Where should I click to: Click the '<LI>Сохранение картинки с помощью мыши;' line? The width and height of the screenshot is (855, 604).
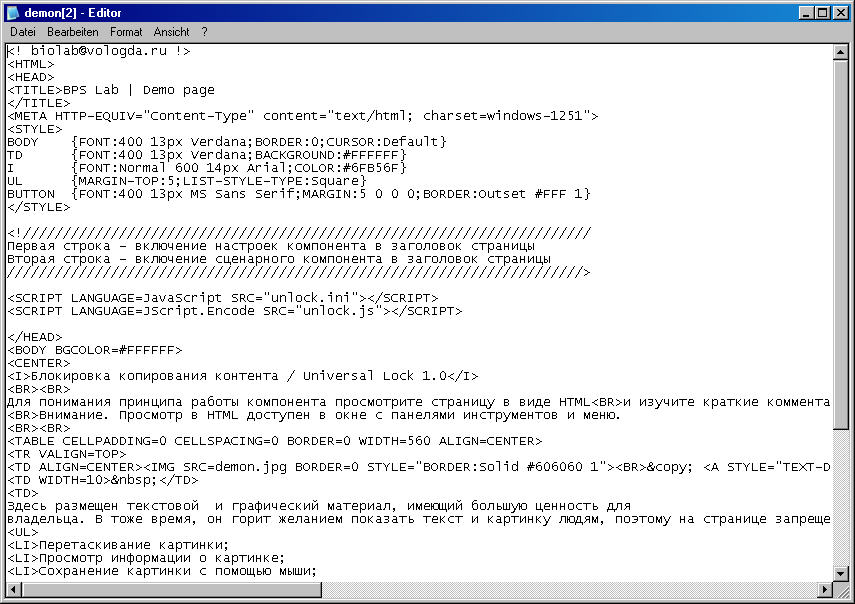pyautogui.click(x=162, y=571)
